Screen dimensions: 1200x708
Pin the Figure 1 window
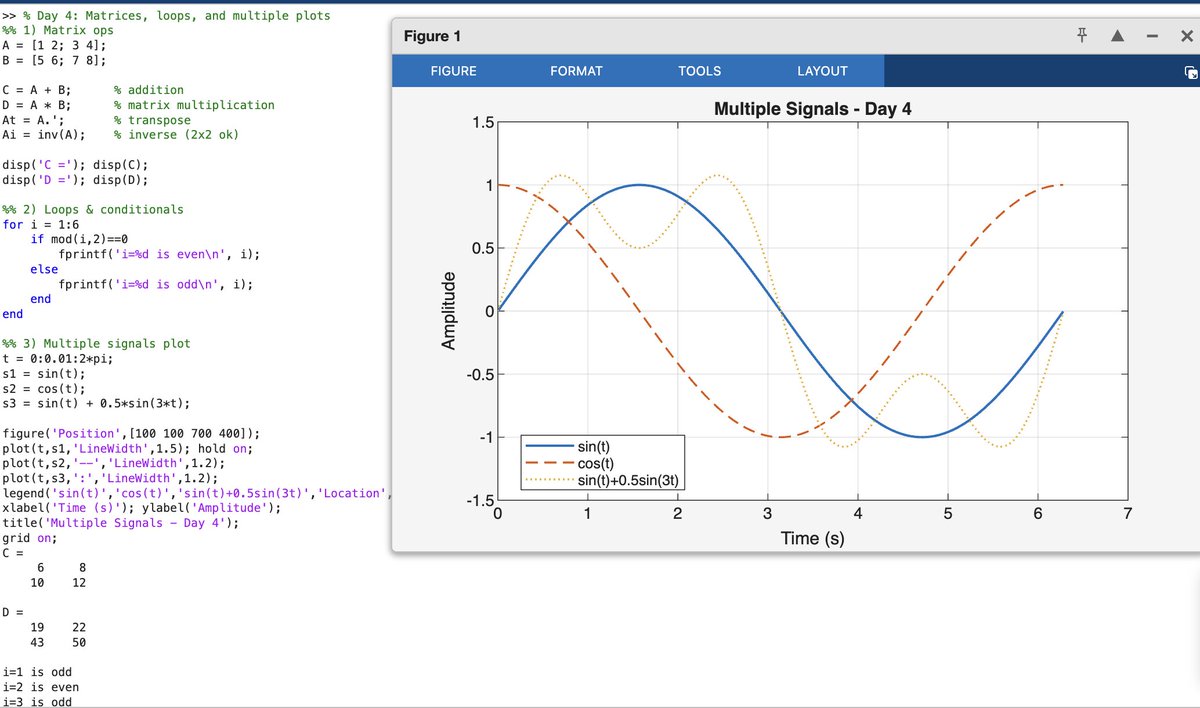(x=1083, y=36)
